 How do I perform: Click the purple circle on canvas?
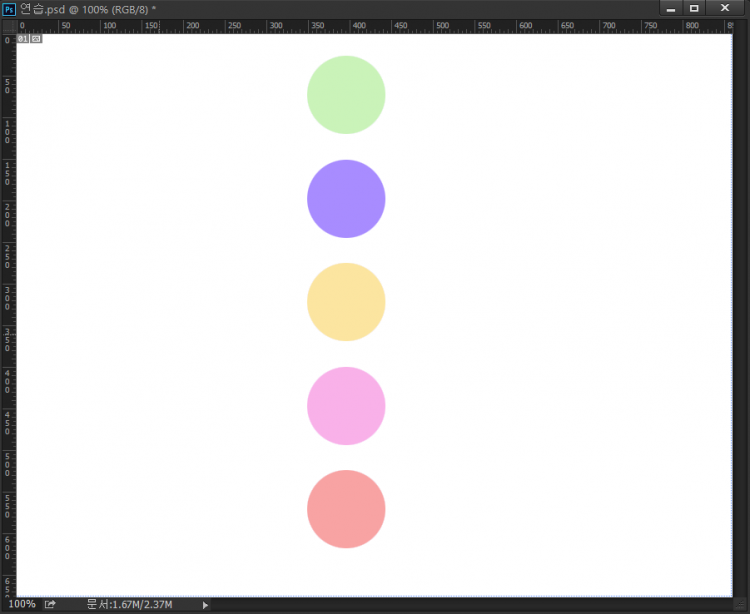click(346, 198)
